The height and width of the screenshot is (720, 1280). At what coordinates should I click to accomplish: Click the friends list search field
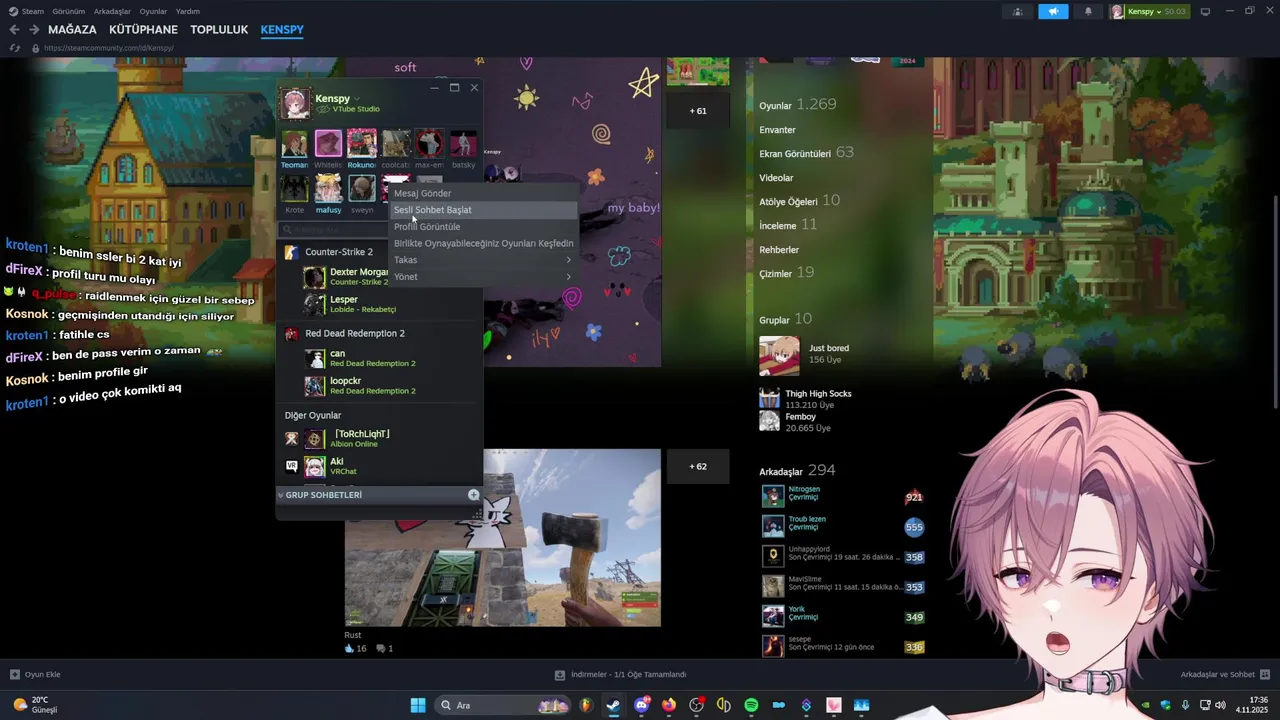pyautogui.click(x=335, y=229)
